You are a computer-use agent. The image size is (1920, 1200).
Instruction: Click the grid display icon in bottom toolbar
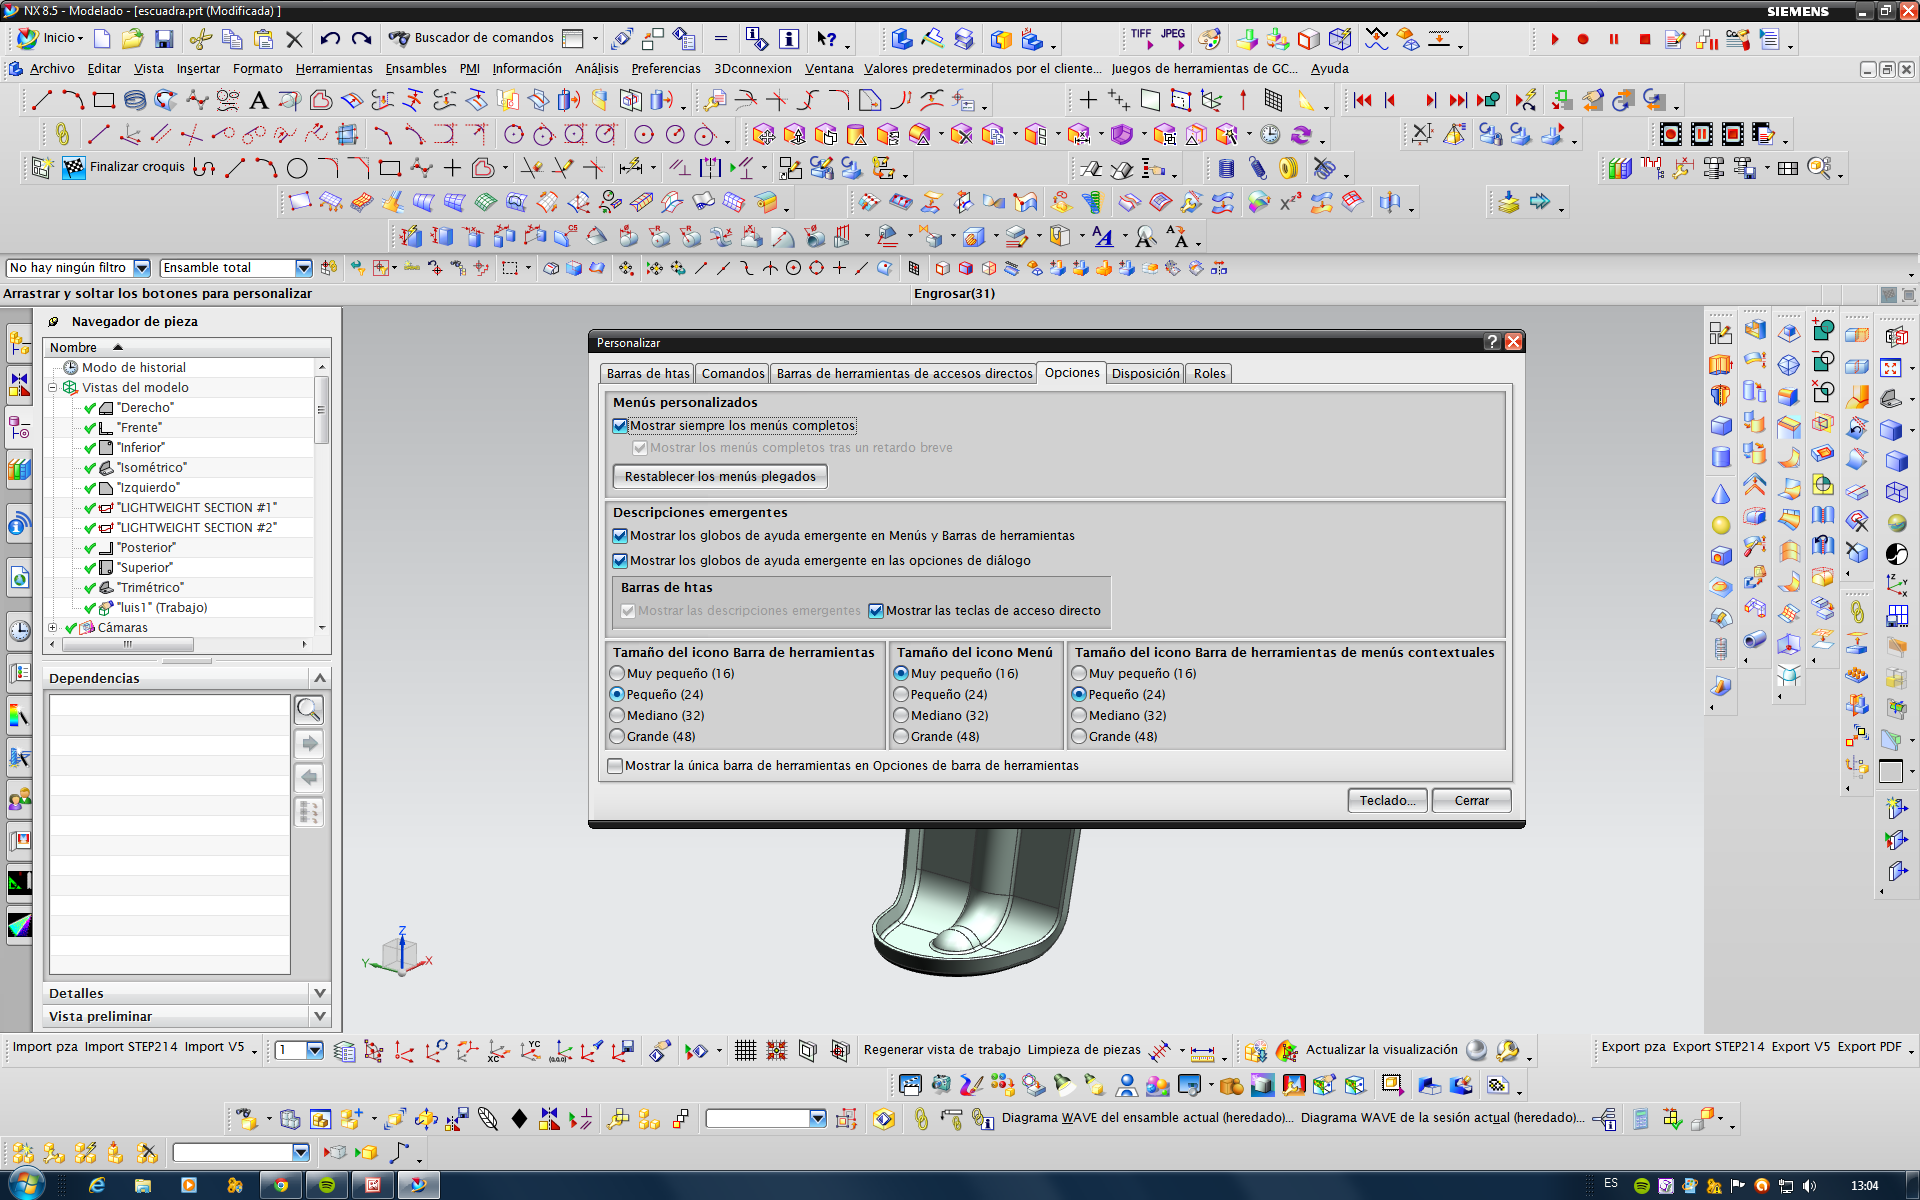click(x=745, y=1050)
